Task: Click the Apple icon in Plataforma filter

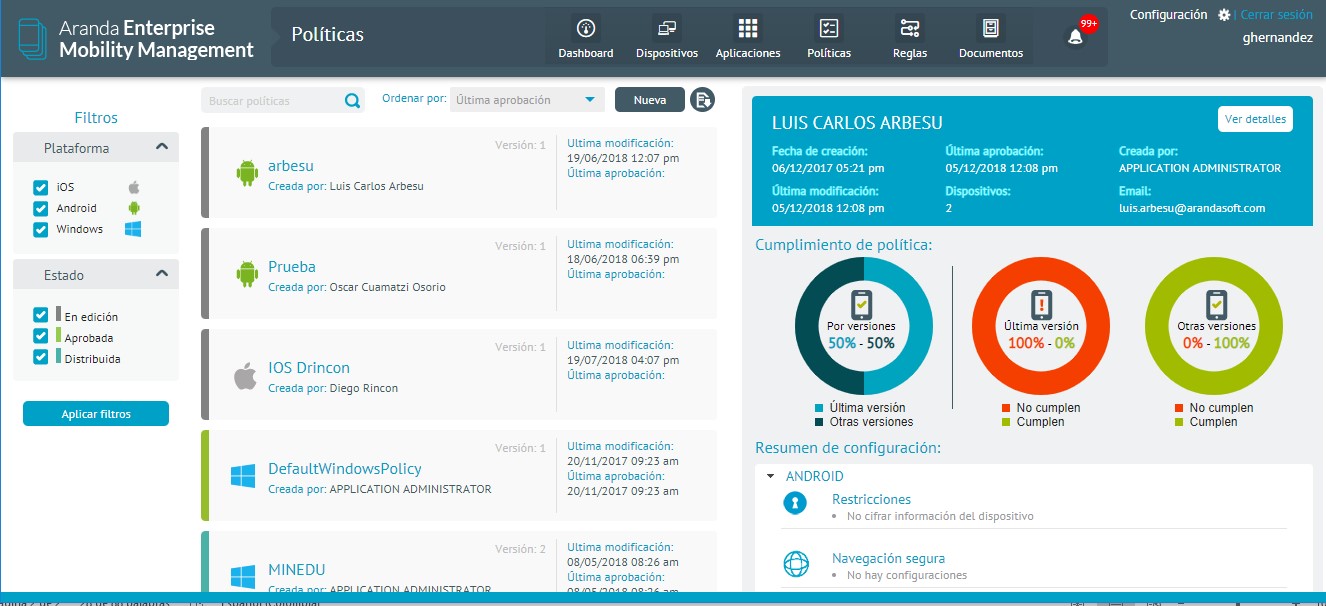Action: (133, 187)
